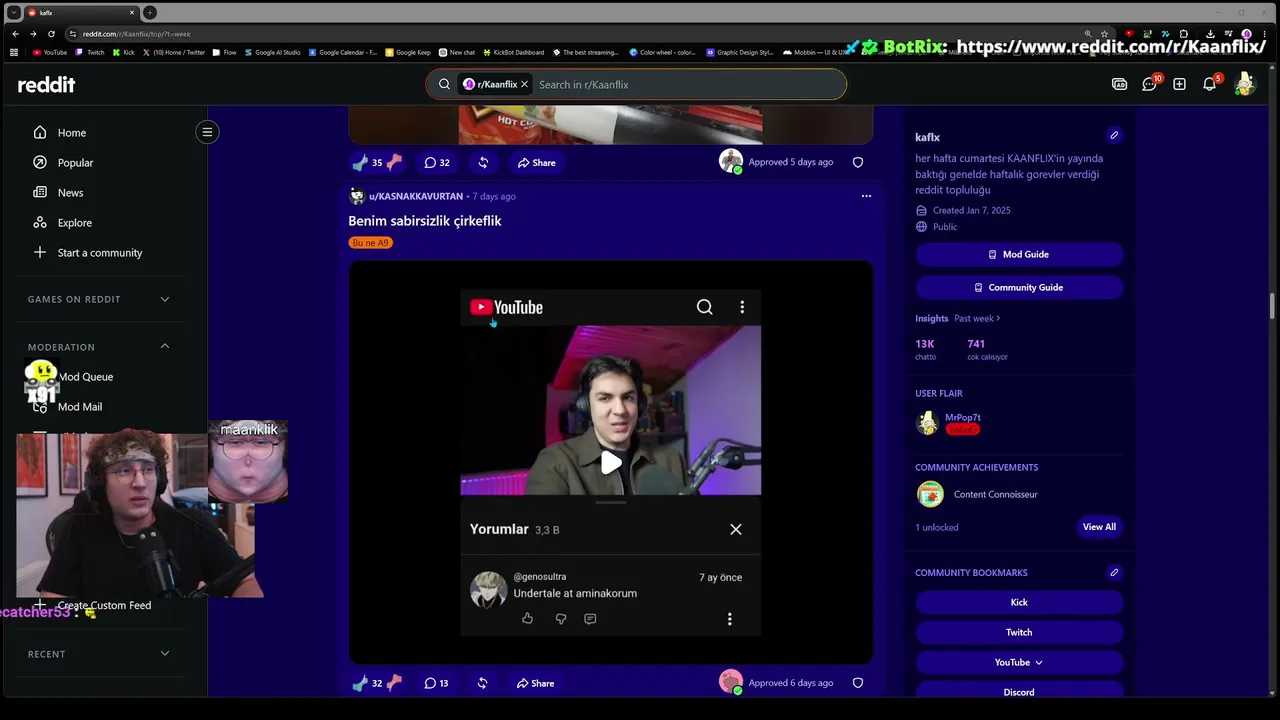Click View All community achievements
The height and width of the screenshot is (720, 1280).
tap(1099, 527)
